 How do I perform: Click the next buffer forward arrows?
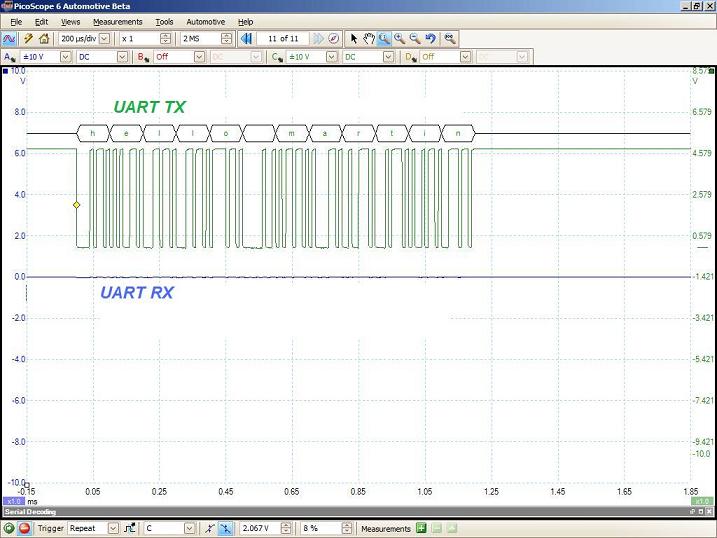click(318, 39)
